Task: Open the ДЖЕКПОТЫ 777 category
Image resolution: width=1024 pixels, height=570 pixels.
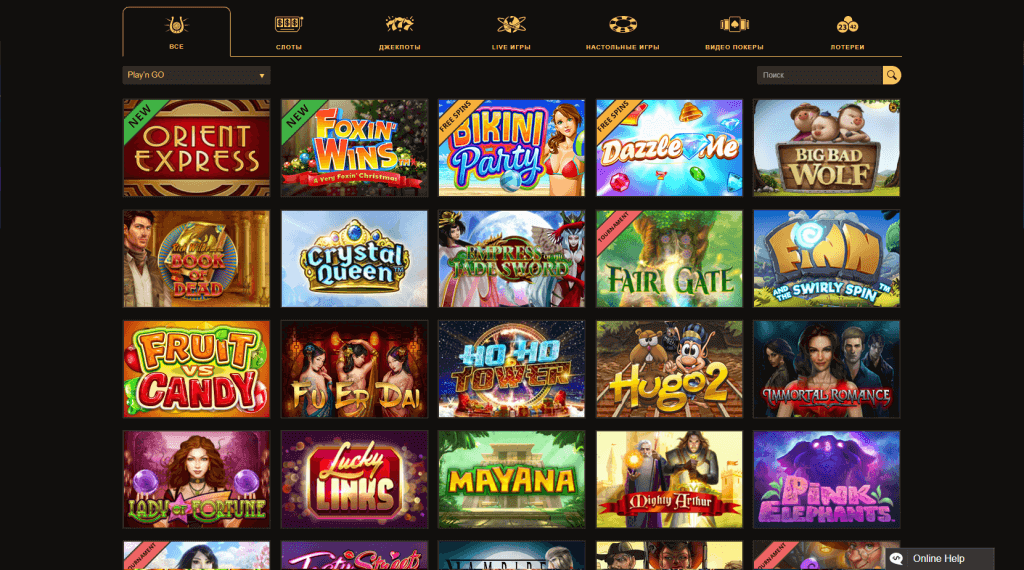Action: tap(400, 25)
